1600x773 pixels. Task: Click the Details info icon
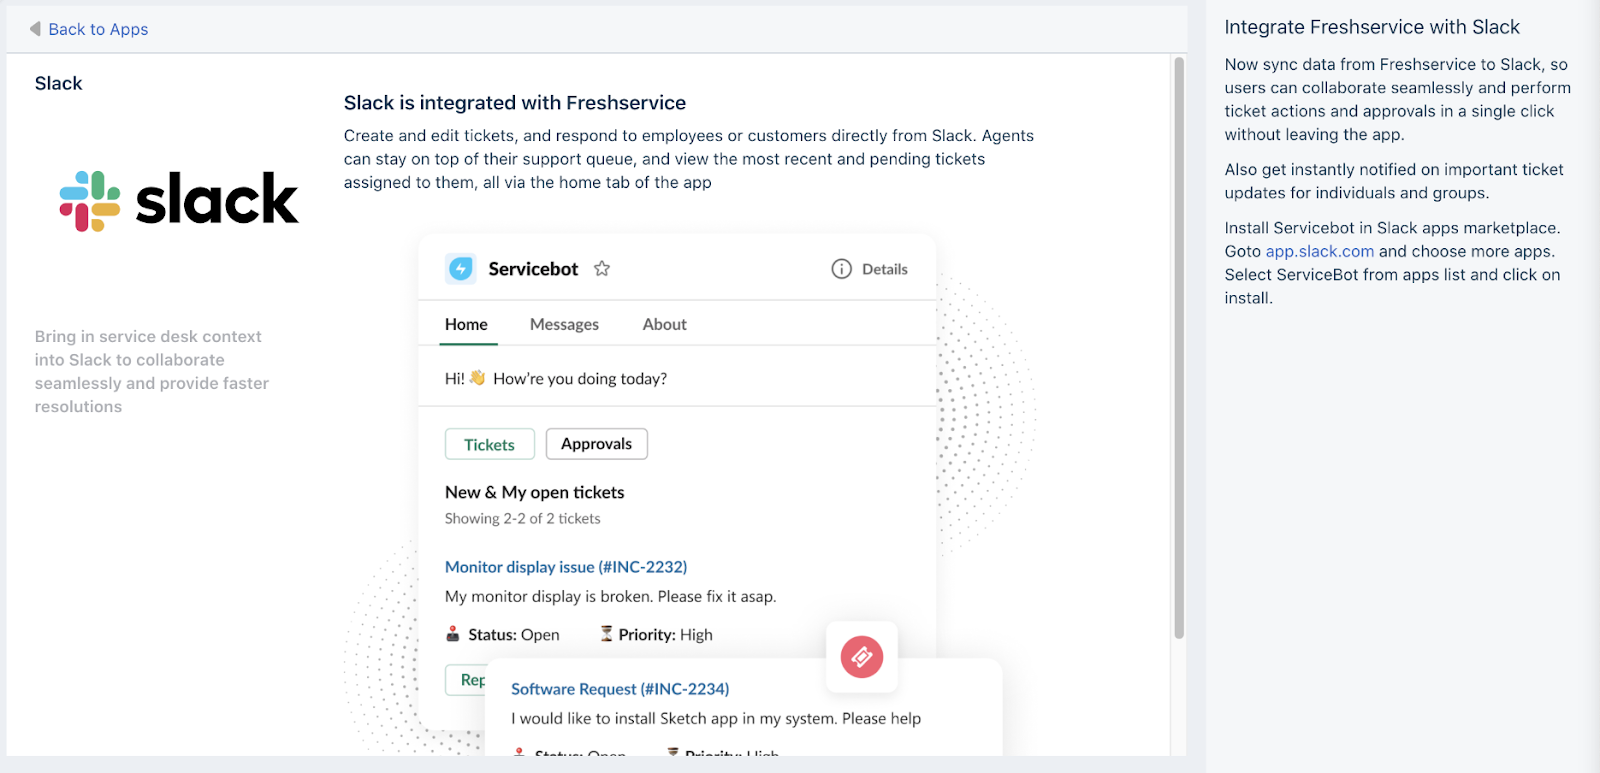tap(842, 269)
